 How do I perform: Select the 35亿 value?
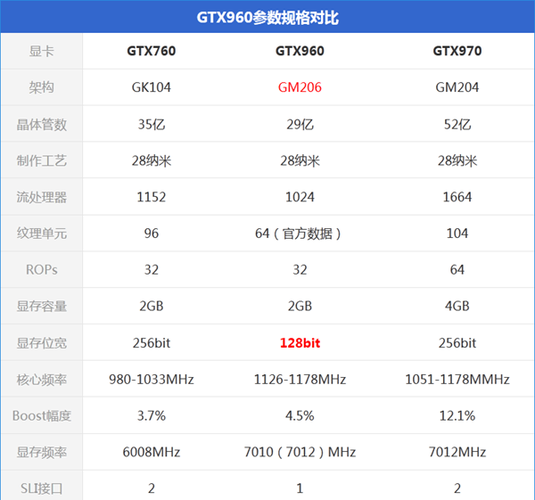(x=151, y=124)
